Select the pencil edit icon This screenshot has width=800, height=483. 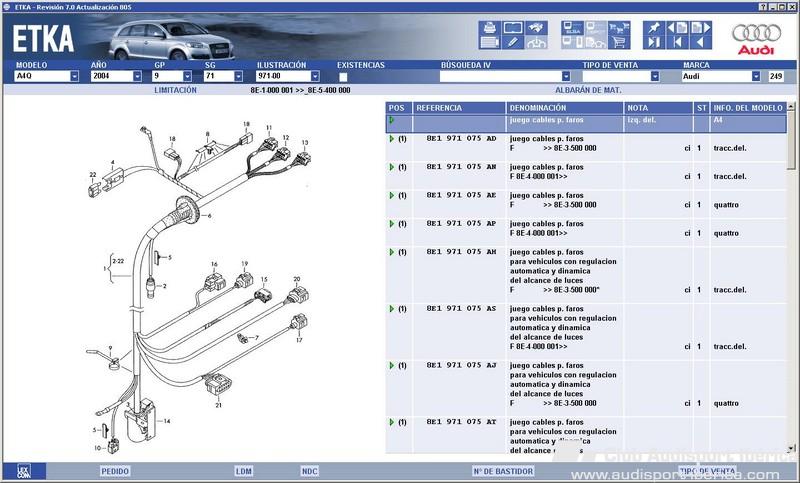point(512,42)
